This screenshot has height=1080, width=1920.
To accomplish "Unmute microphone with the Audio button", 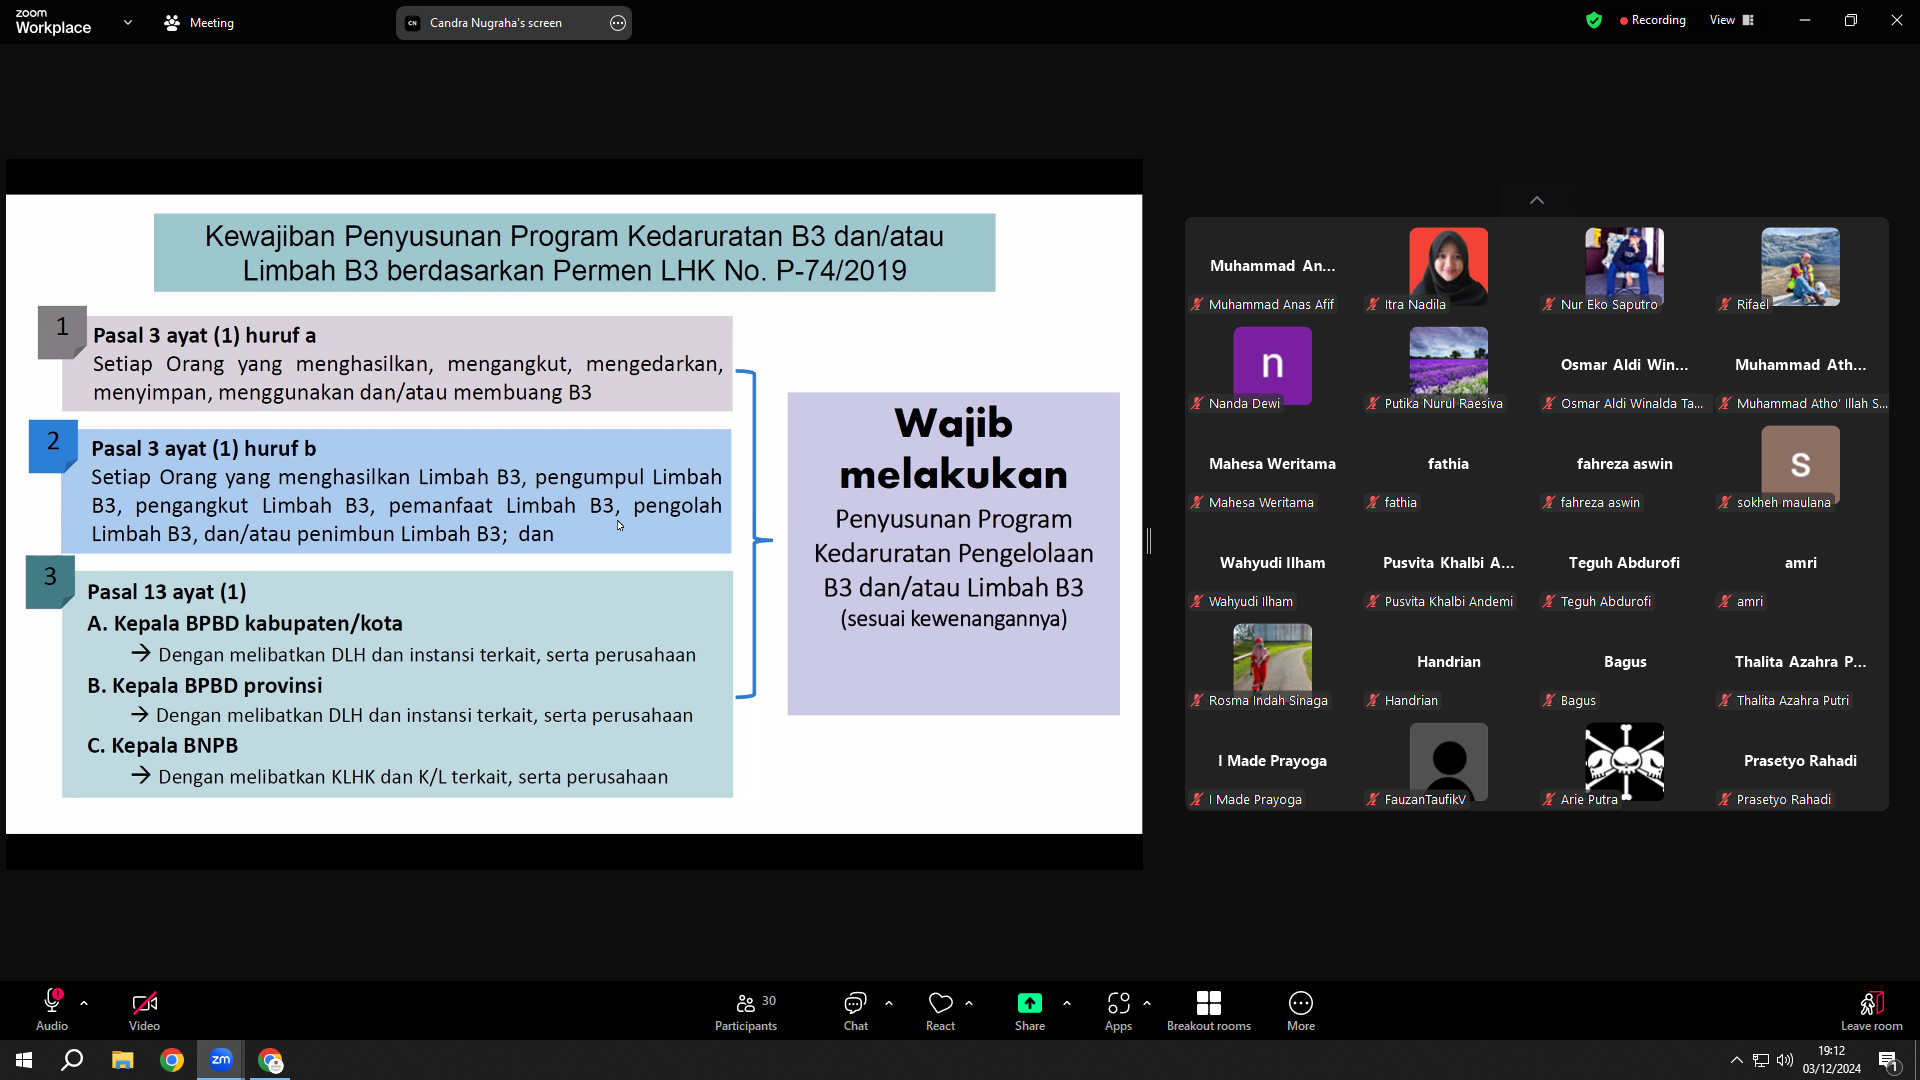I will tap(52, 1010).
